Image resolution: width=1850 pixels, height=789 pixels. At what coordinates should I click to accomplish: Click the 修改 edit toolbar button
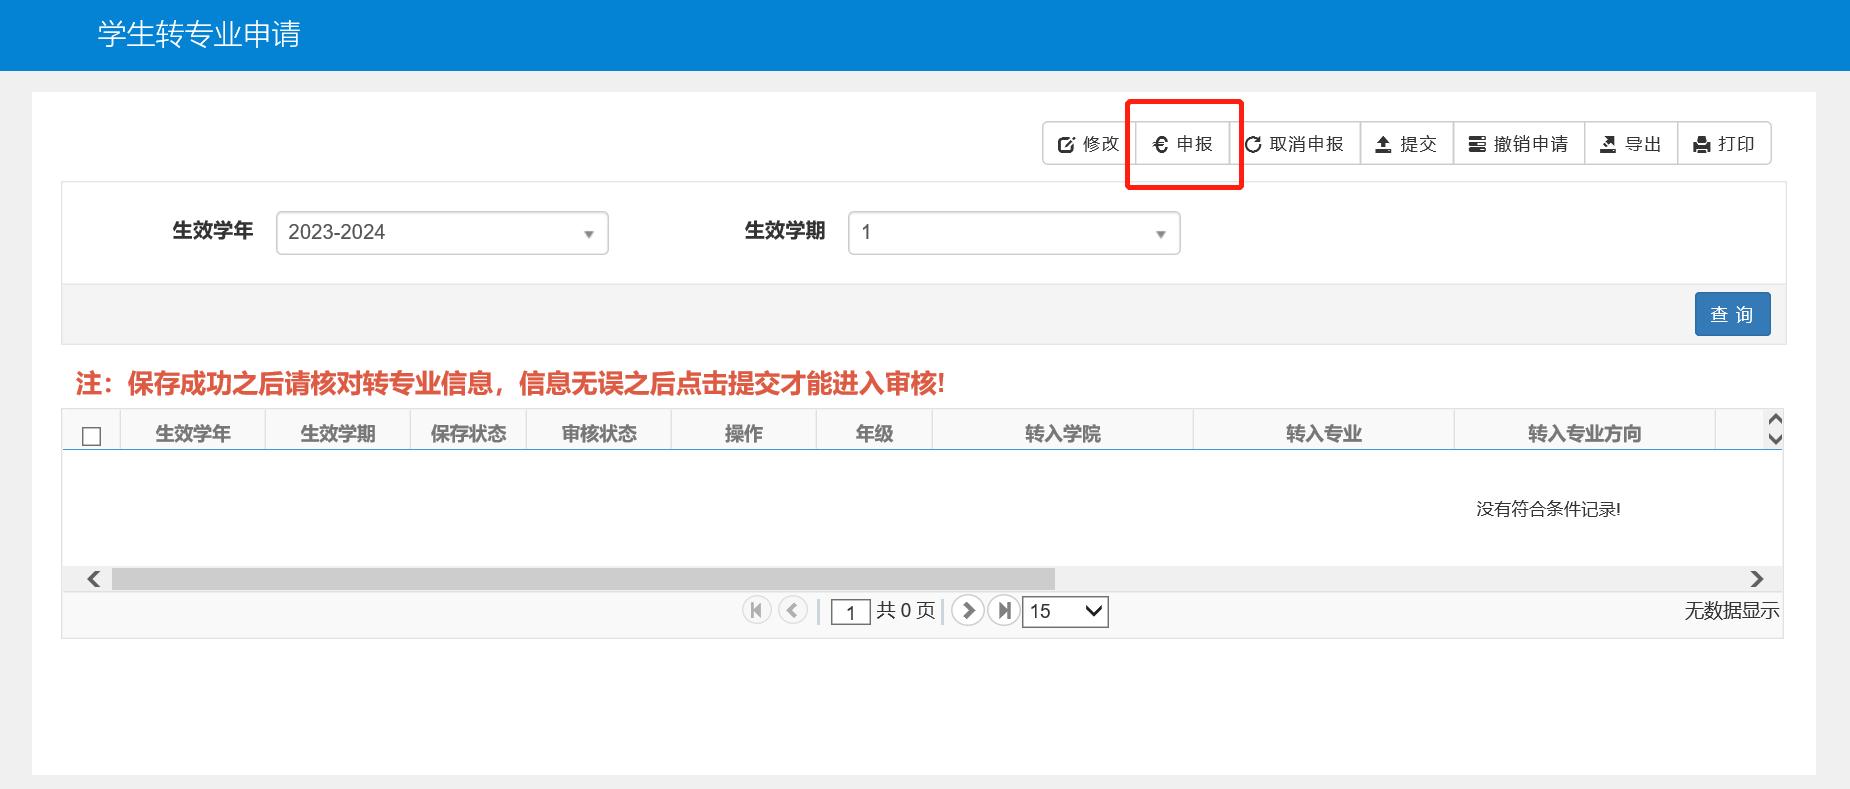tap(1089, 144)
